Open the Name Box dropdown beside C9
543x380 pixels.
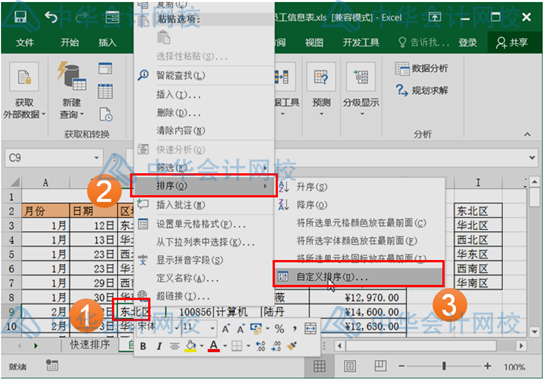[x=97, y=158]
